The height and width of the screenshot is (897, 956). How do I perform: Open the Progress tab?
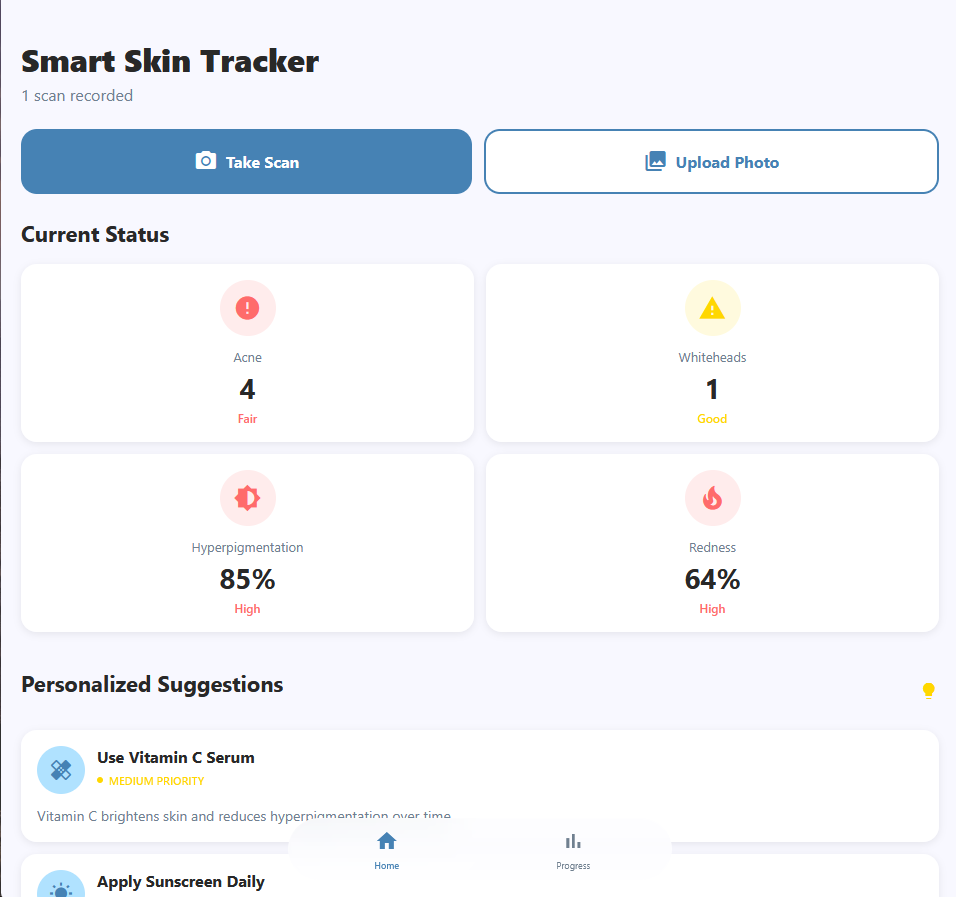click(573, 849)
